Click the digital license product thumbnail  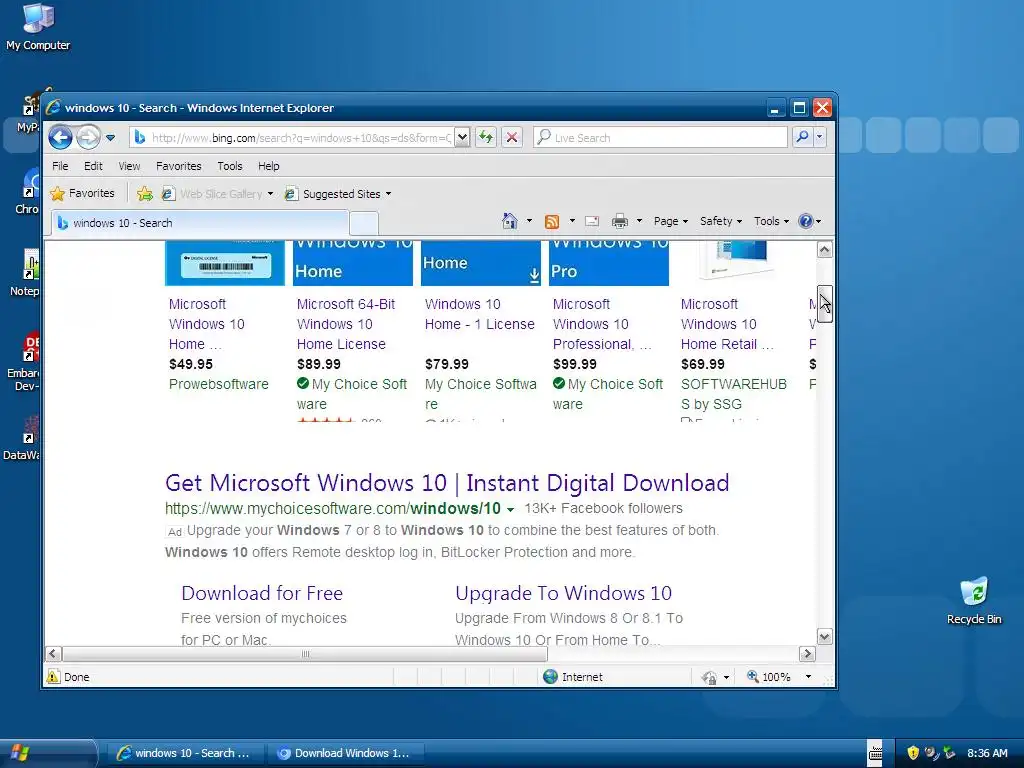(225, 263)
